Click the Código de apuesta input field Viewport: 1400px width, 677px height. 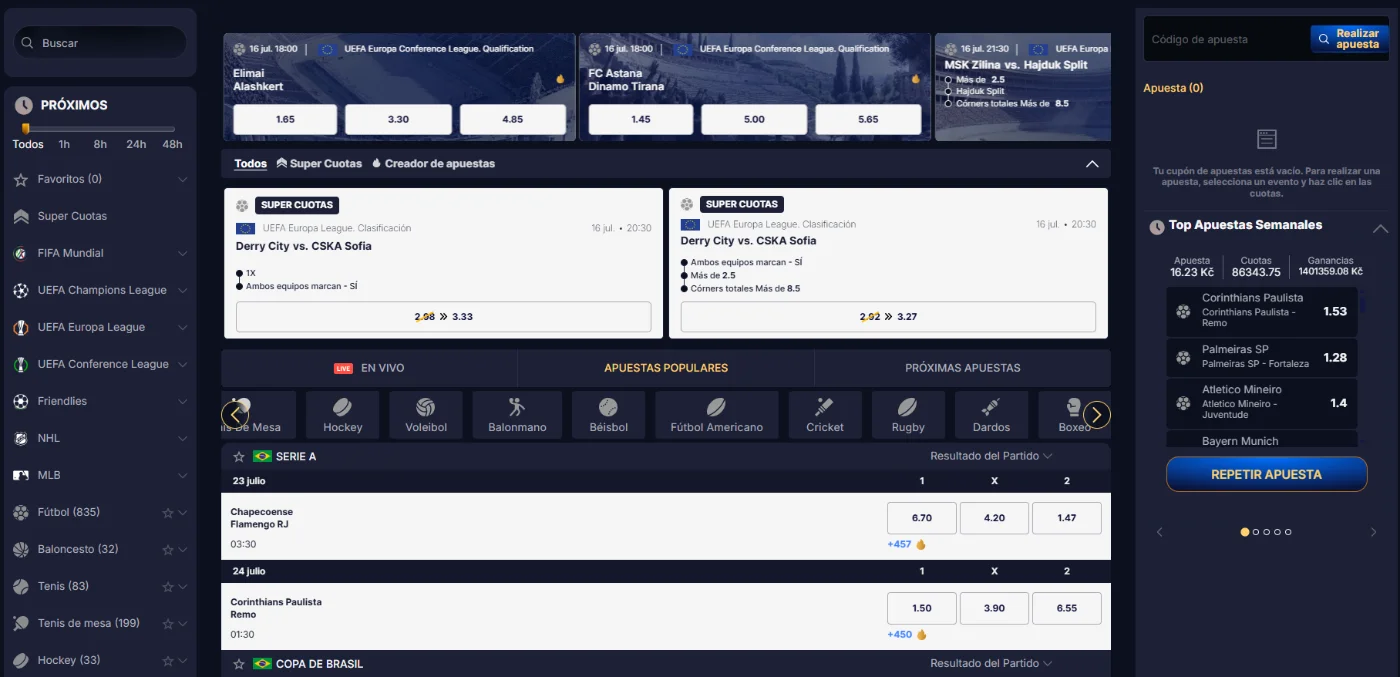pyautogui.click(x=1227, y=39)
